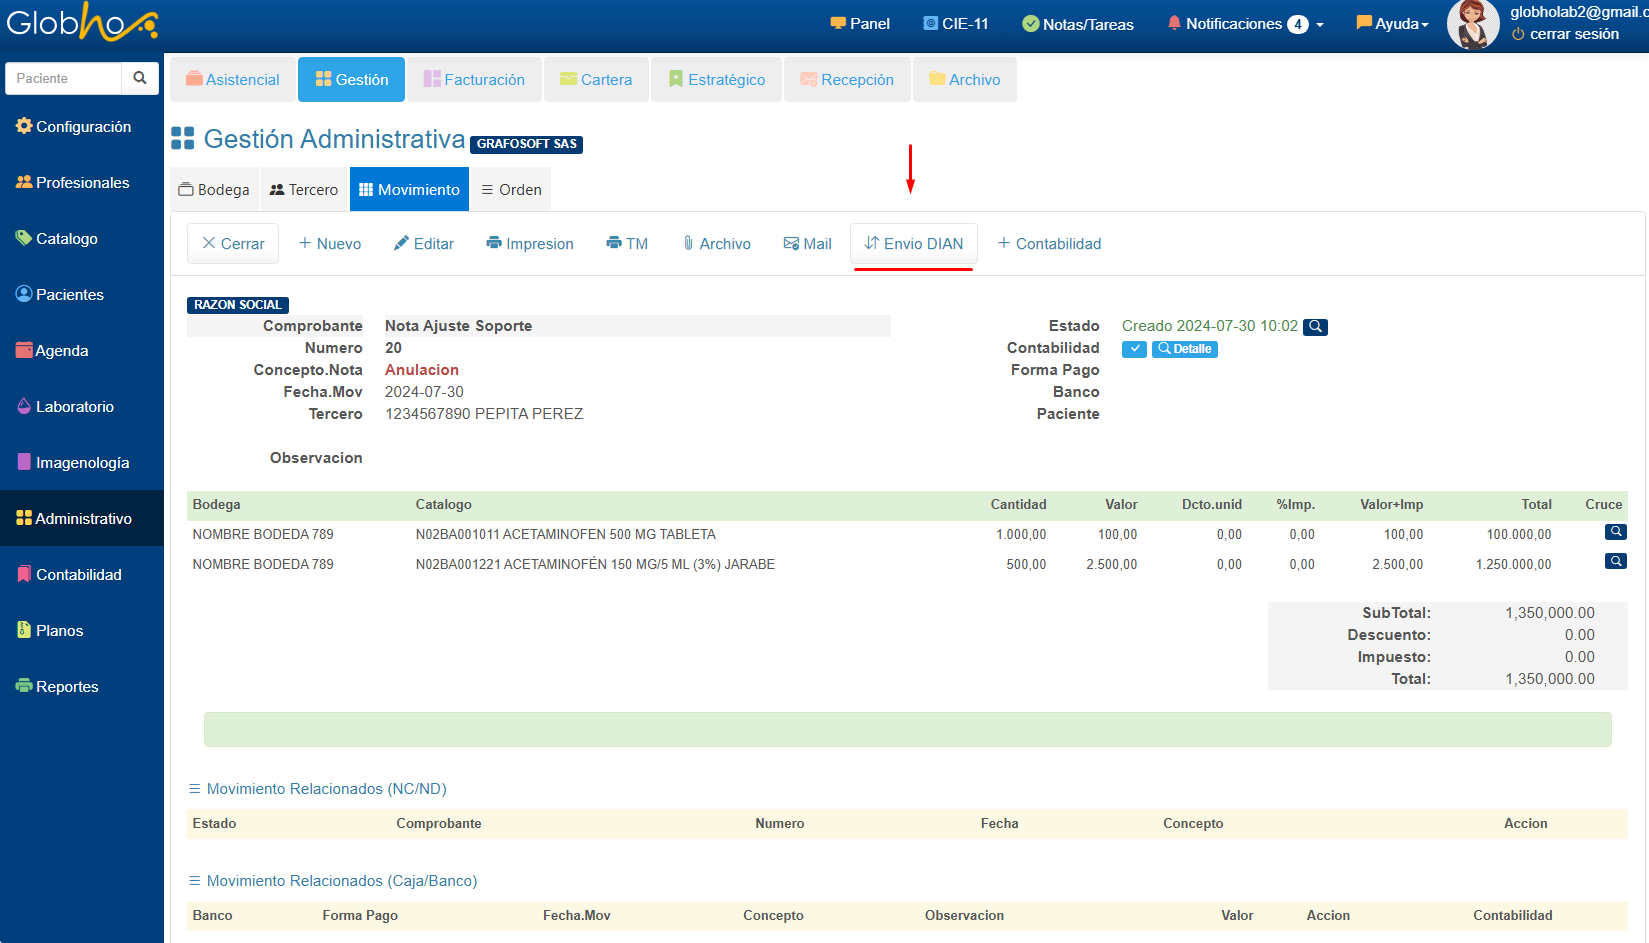The height and width of the screenshot is (943, 1649).
Task: Expand the Ayuda dropdown menu
Action: 1392,24
